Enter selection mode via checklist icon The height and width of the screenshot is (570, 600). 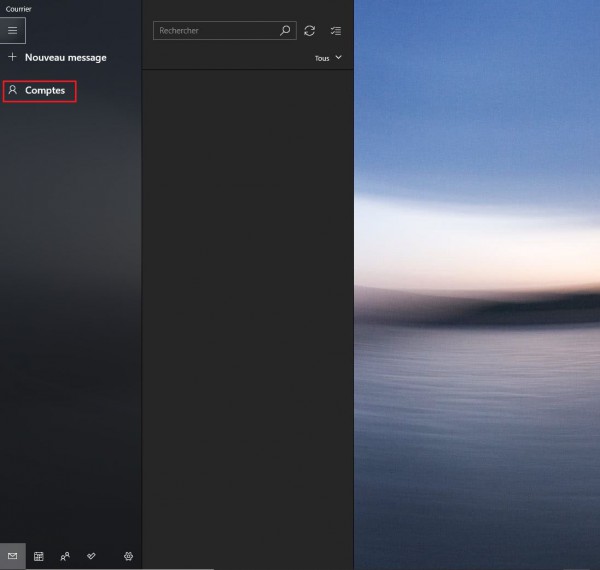click(336, 31)
